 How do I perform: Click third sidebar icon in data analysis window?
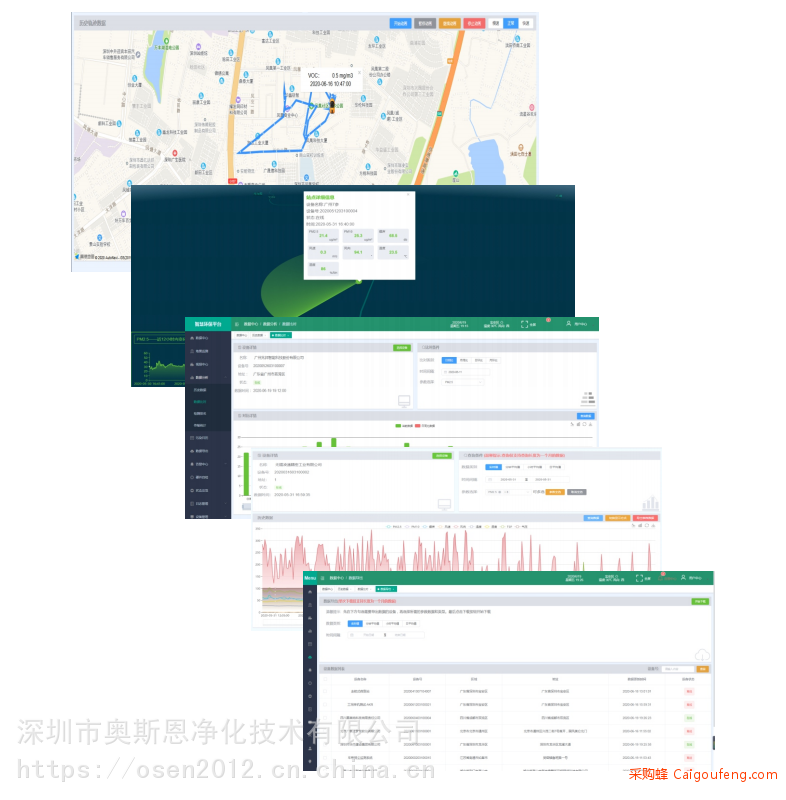[192, 364]
